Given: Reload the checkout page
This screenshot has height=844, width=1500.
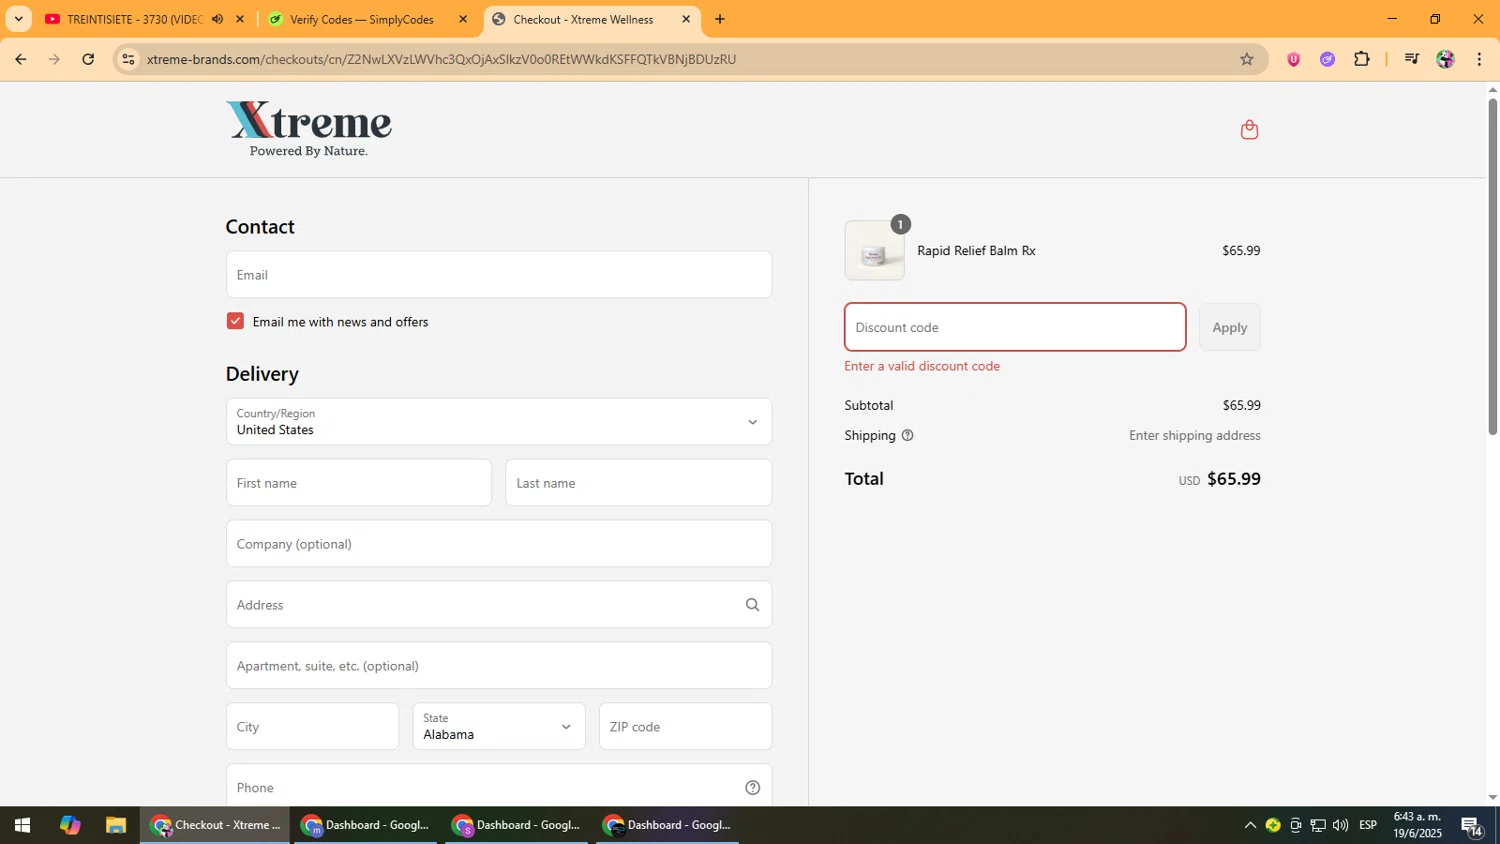Looking at the screenshot, I should (88, 59).
